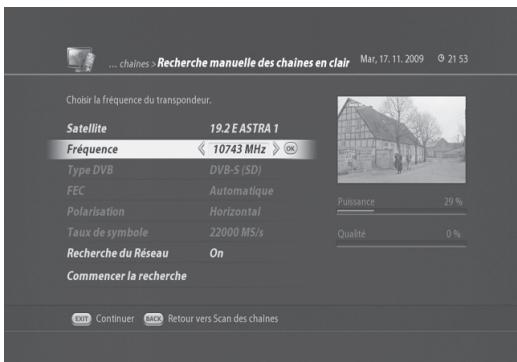Select the Polarisation row
The width and height of the screenshot is (517, 362).
(x=182, y=211)
